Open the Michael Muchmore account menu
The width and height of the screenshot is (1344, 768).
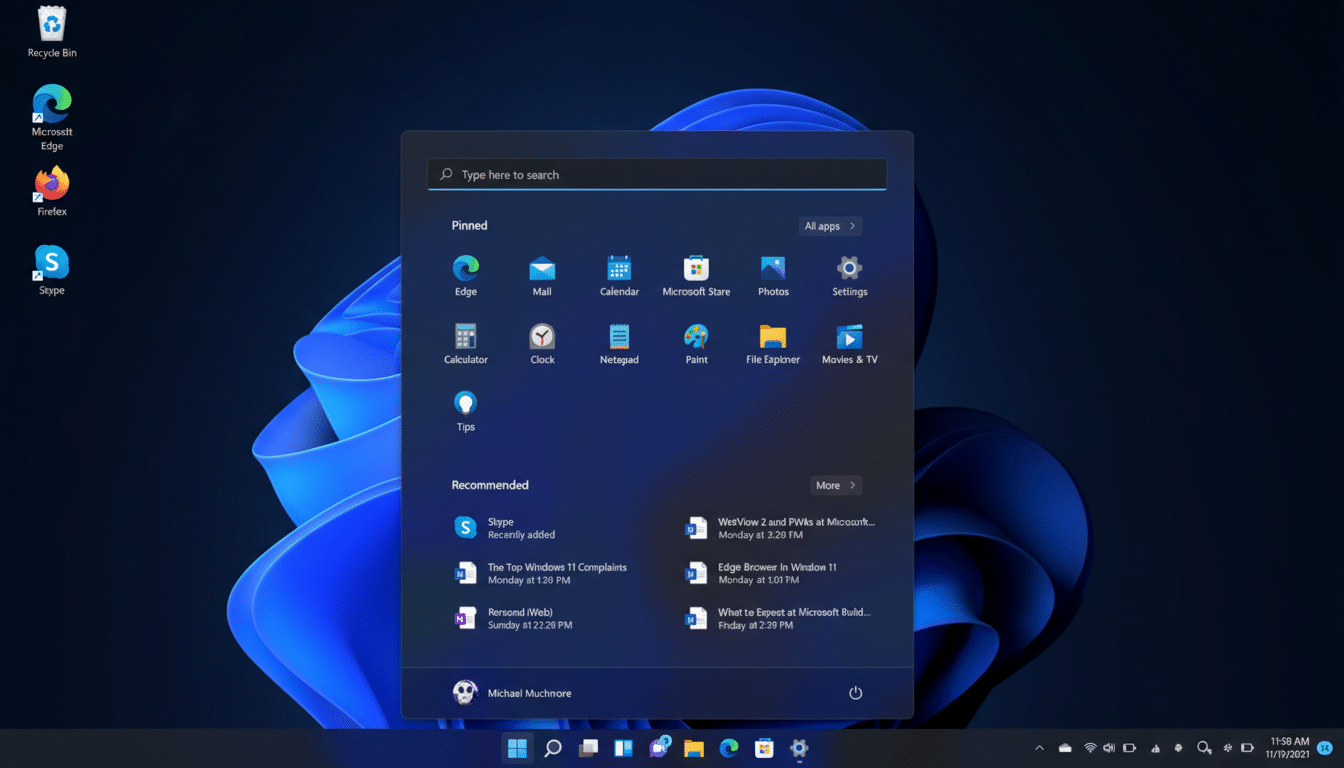(x=512, y=692)
